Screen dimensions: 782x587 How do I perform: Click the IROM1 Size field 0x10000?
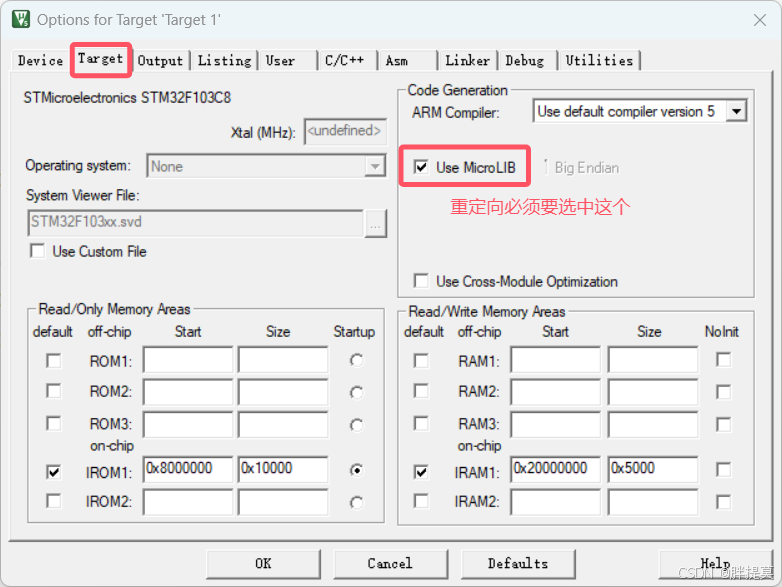click(x=283, y=469)
